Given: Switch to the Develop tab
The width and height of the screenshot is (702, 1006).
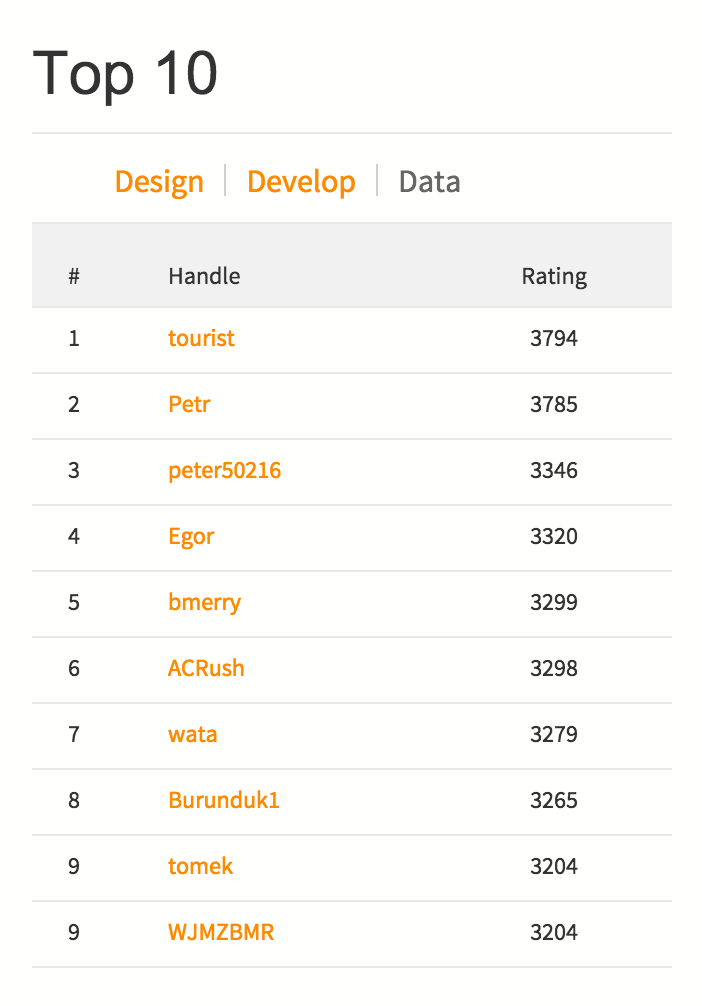Looking at the screenshot, I should (301, 182).
